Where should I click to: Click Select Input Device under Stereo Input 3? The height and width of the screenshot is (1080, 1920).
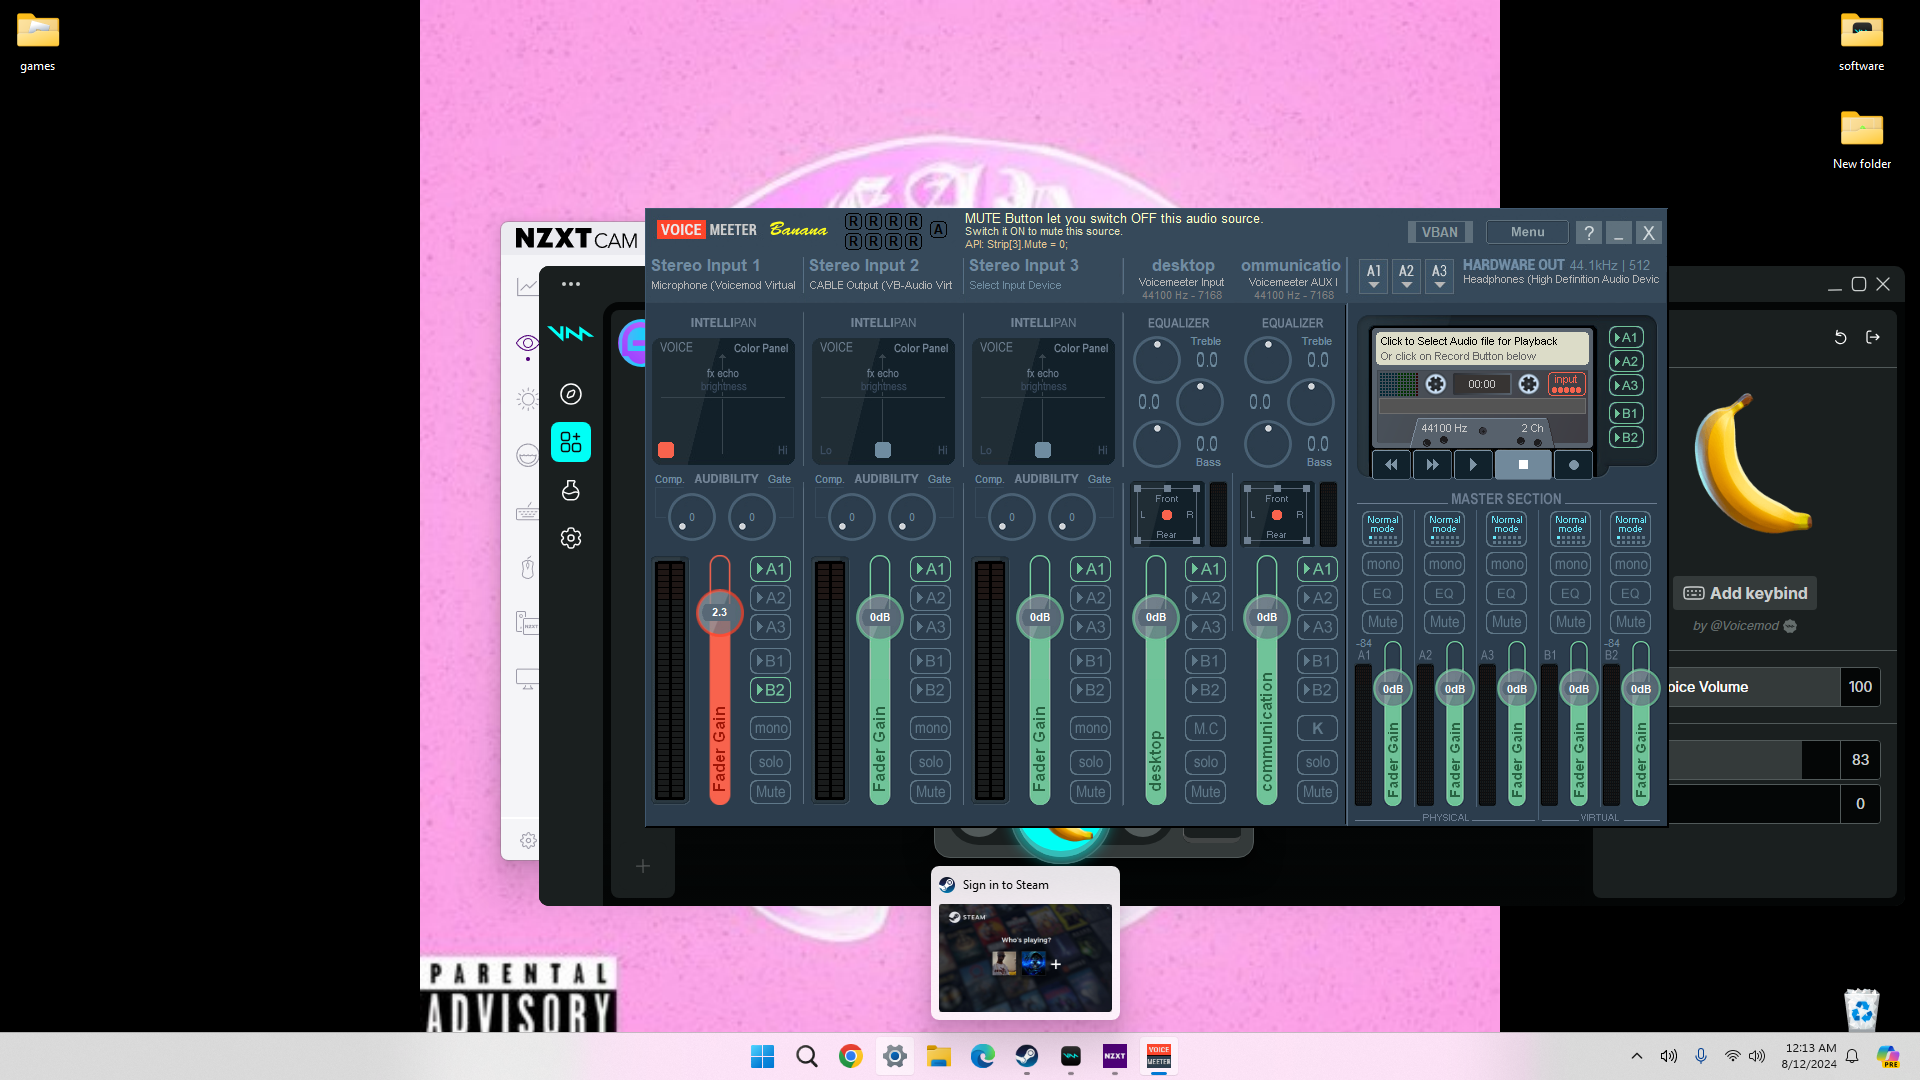[1015, 286]
